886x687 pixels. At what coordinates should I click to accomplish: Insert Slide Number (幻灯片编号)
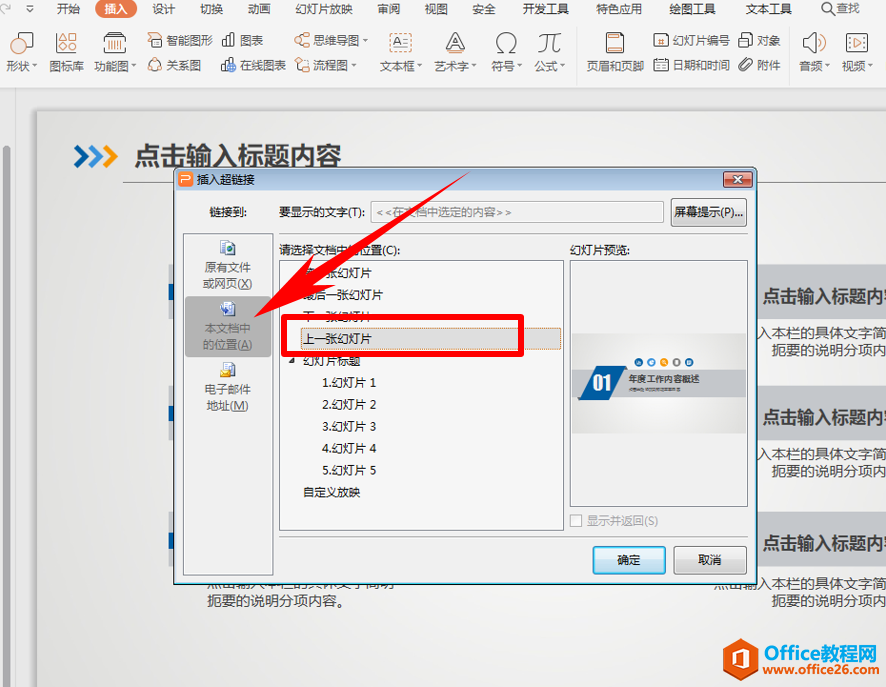pos(691,41)
